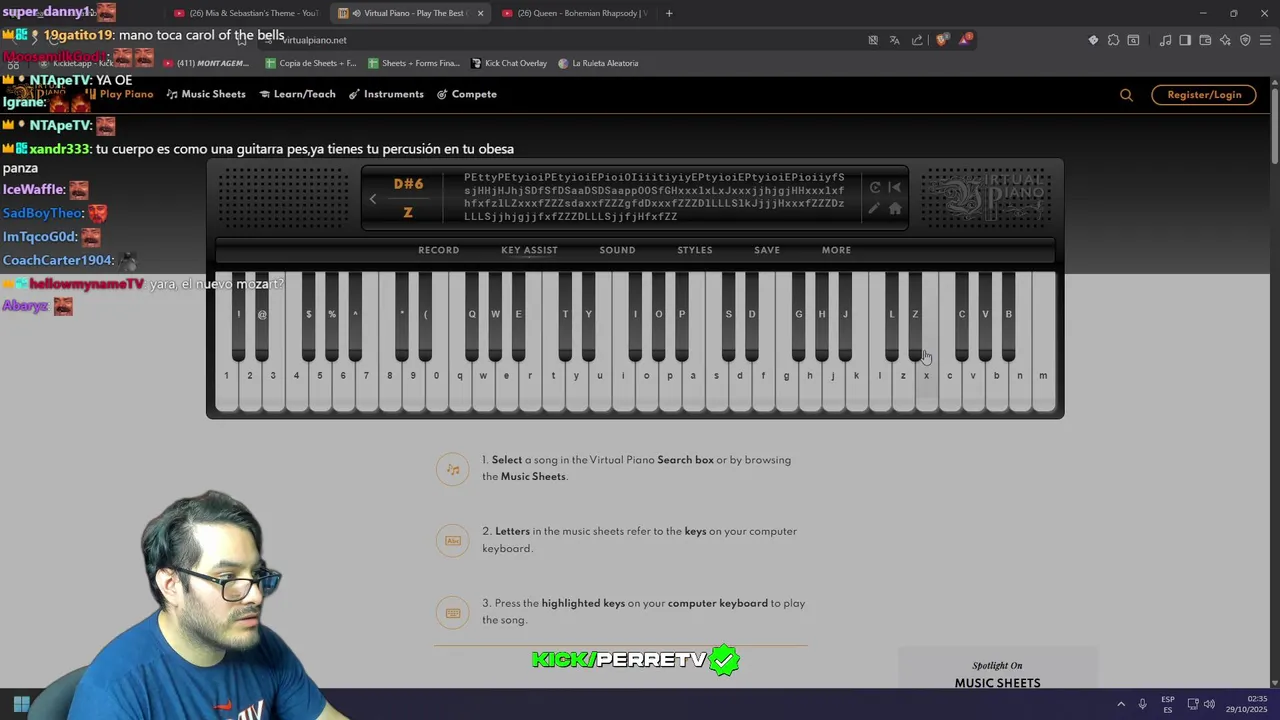Image resolution: width=1280 pixels, height=720 pixels.
Task: Click the Brave VPN shield icon
Action: [1245, 40]
